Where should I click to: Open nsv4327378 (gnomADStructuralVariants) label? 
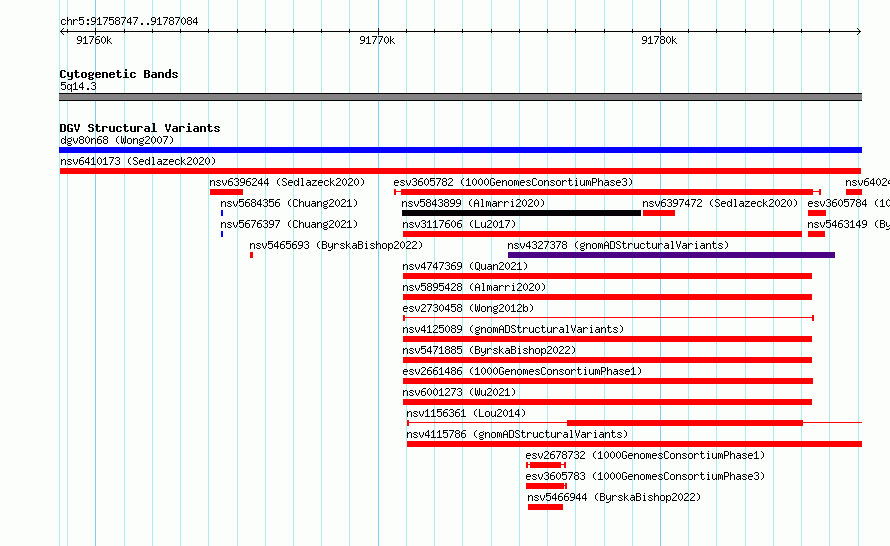point(618,245)
